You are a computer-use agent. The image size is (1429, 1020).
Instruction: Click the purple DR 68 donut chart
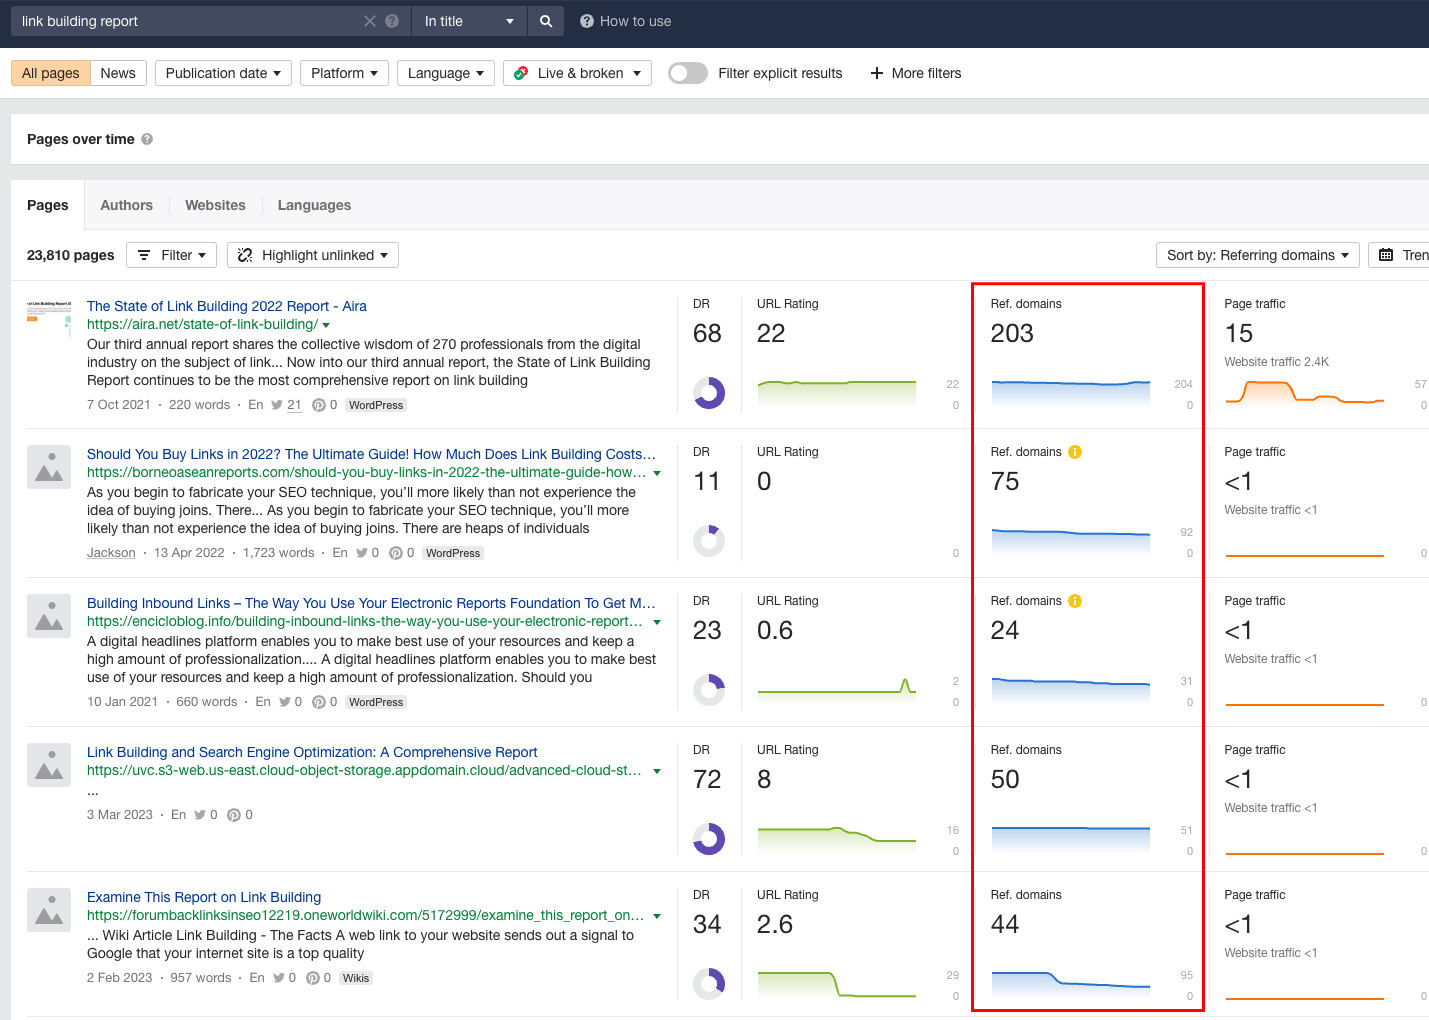(708, 393)
